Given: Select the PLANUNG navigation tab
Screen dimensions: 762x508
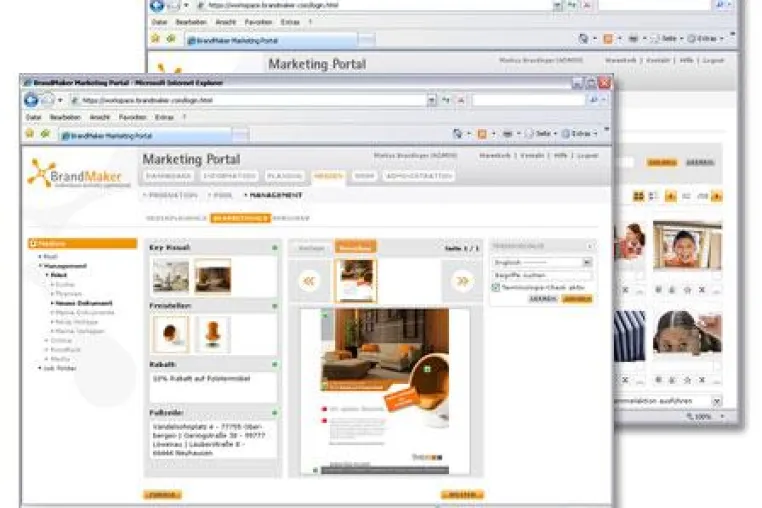Looking at the screenshot, I should click(285, 176).
